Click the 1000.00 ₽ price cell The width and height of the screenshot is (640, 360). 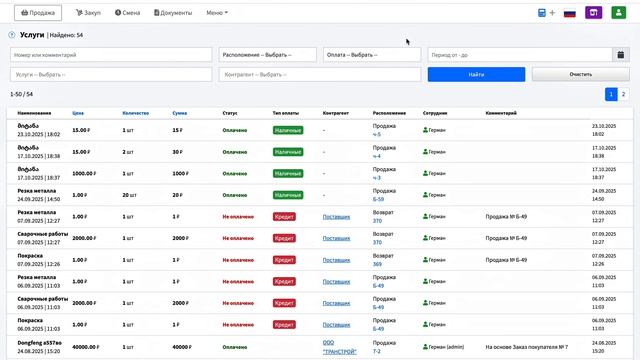84,173
